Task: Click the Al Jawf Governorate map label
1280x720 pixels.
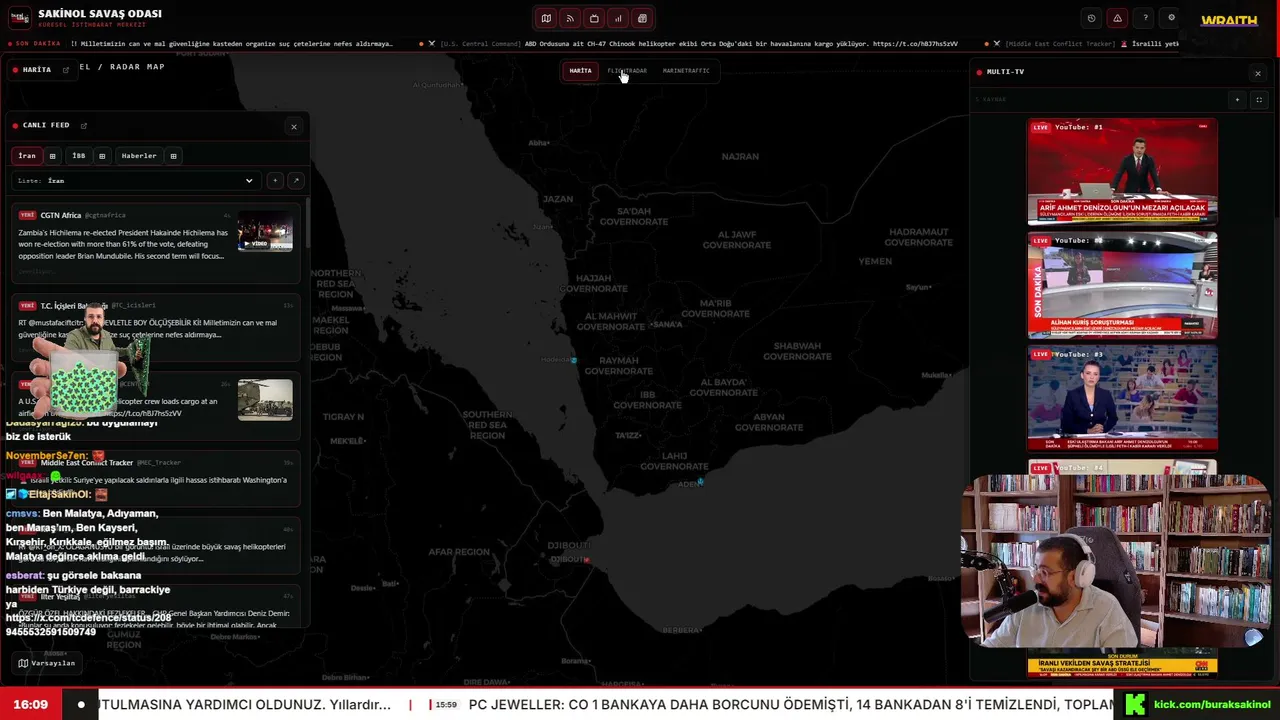Action: pyautogui.click(x=736, y=240)
